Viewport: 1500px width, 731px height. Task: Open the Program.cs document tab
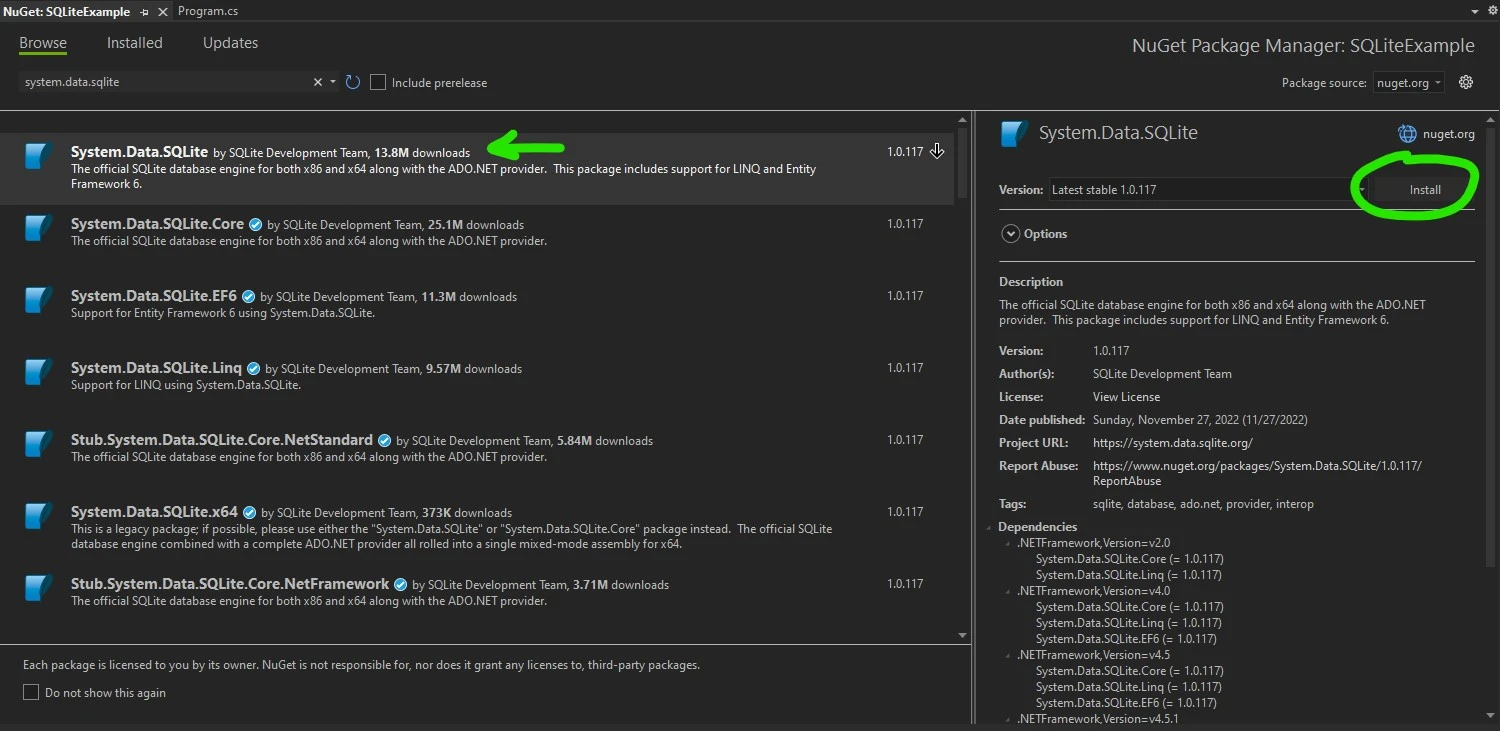click(x=208, y=11)
